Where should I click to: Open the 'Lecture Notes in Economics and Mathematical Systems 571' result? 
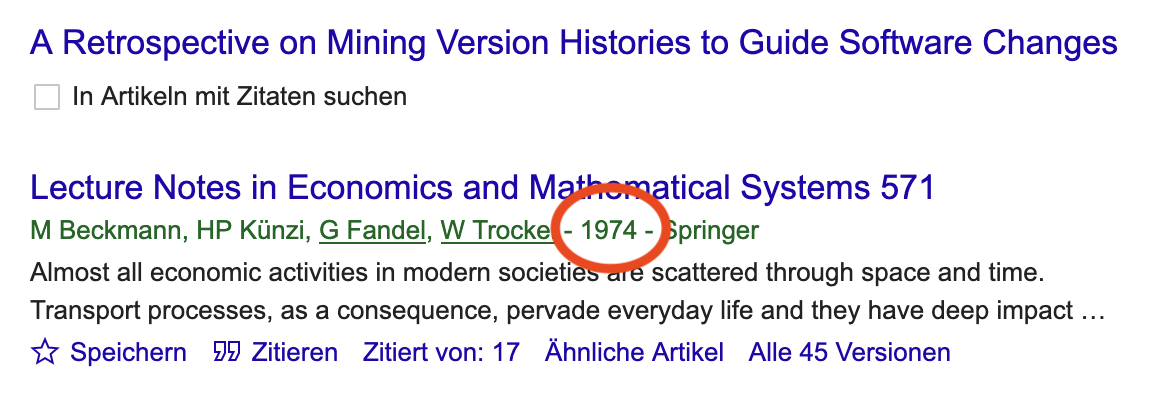(x=483, y=187)
